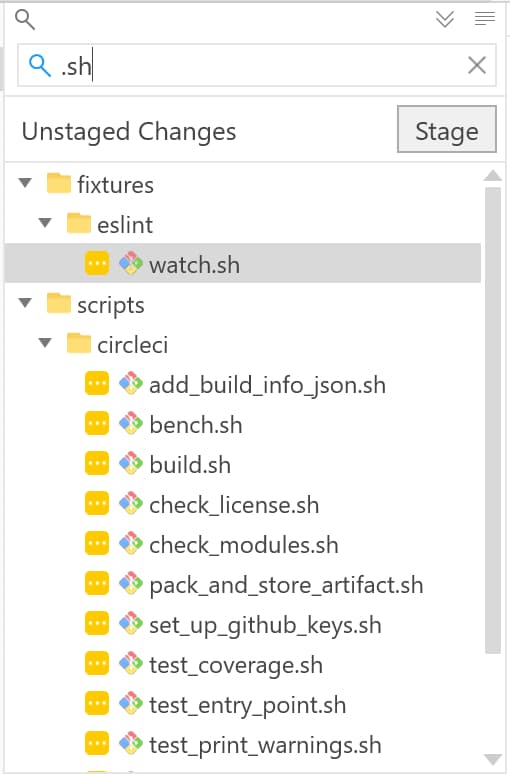The height and width of the screenshot is (774, 510).
Task: Collapse the scripts folder
Action: click(x=25, y=303)
